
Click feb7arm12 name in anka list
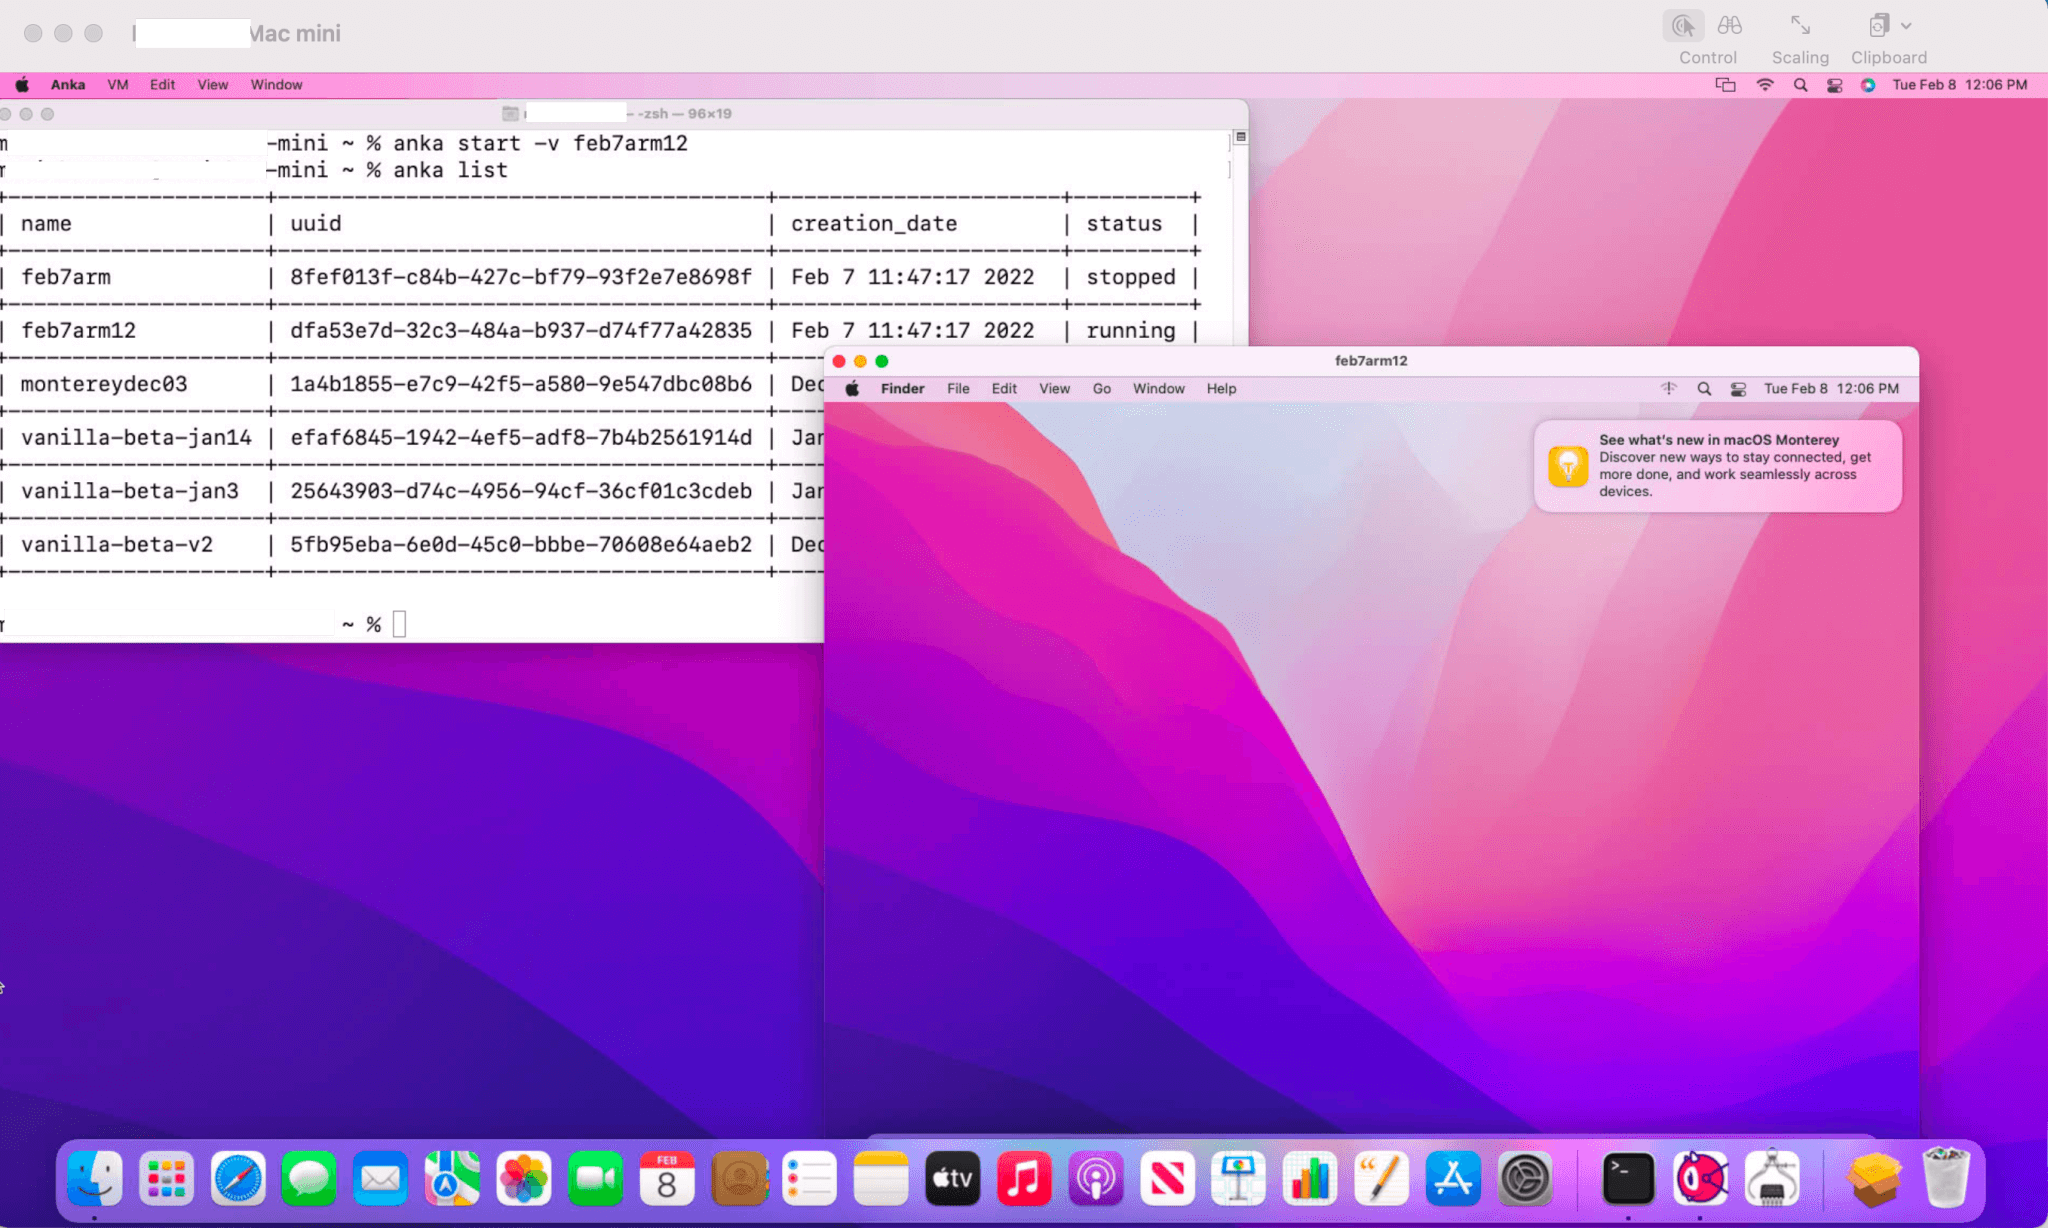tap(78, 331)
